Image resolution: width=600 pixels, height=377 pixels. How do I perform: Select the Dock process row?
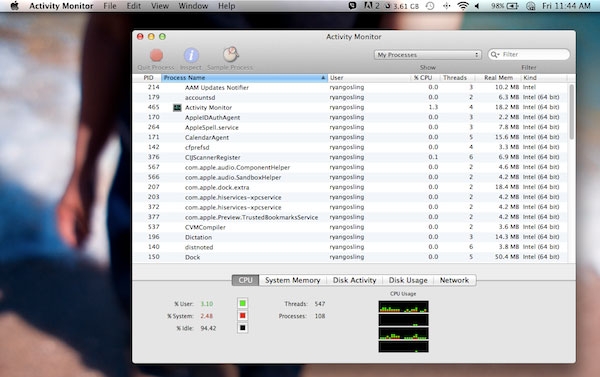click(350, 257)
